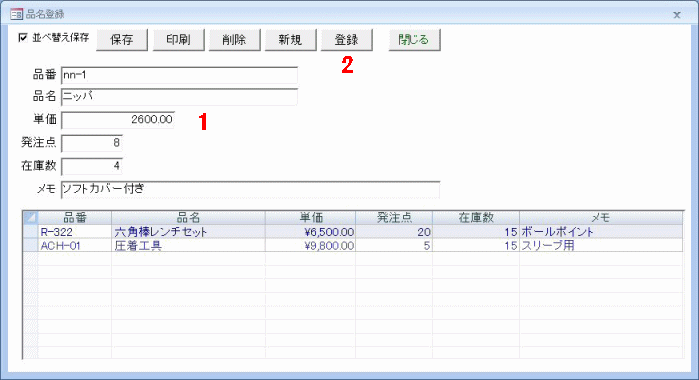Click the 削除 button
This screenshot has height=380, width=699.
pyautogui.click(x=234, y=40)
